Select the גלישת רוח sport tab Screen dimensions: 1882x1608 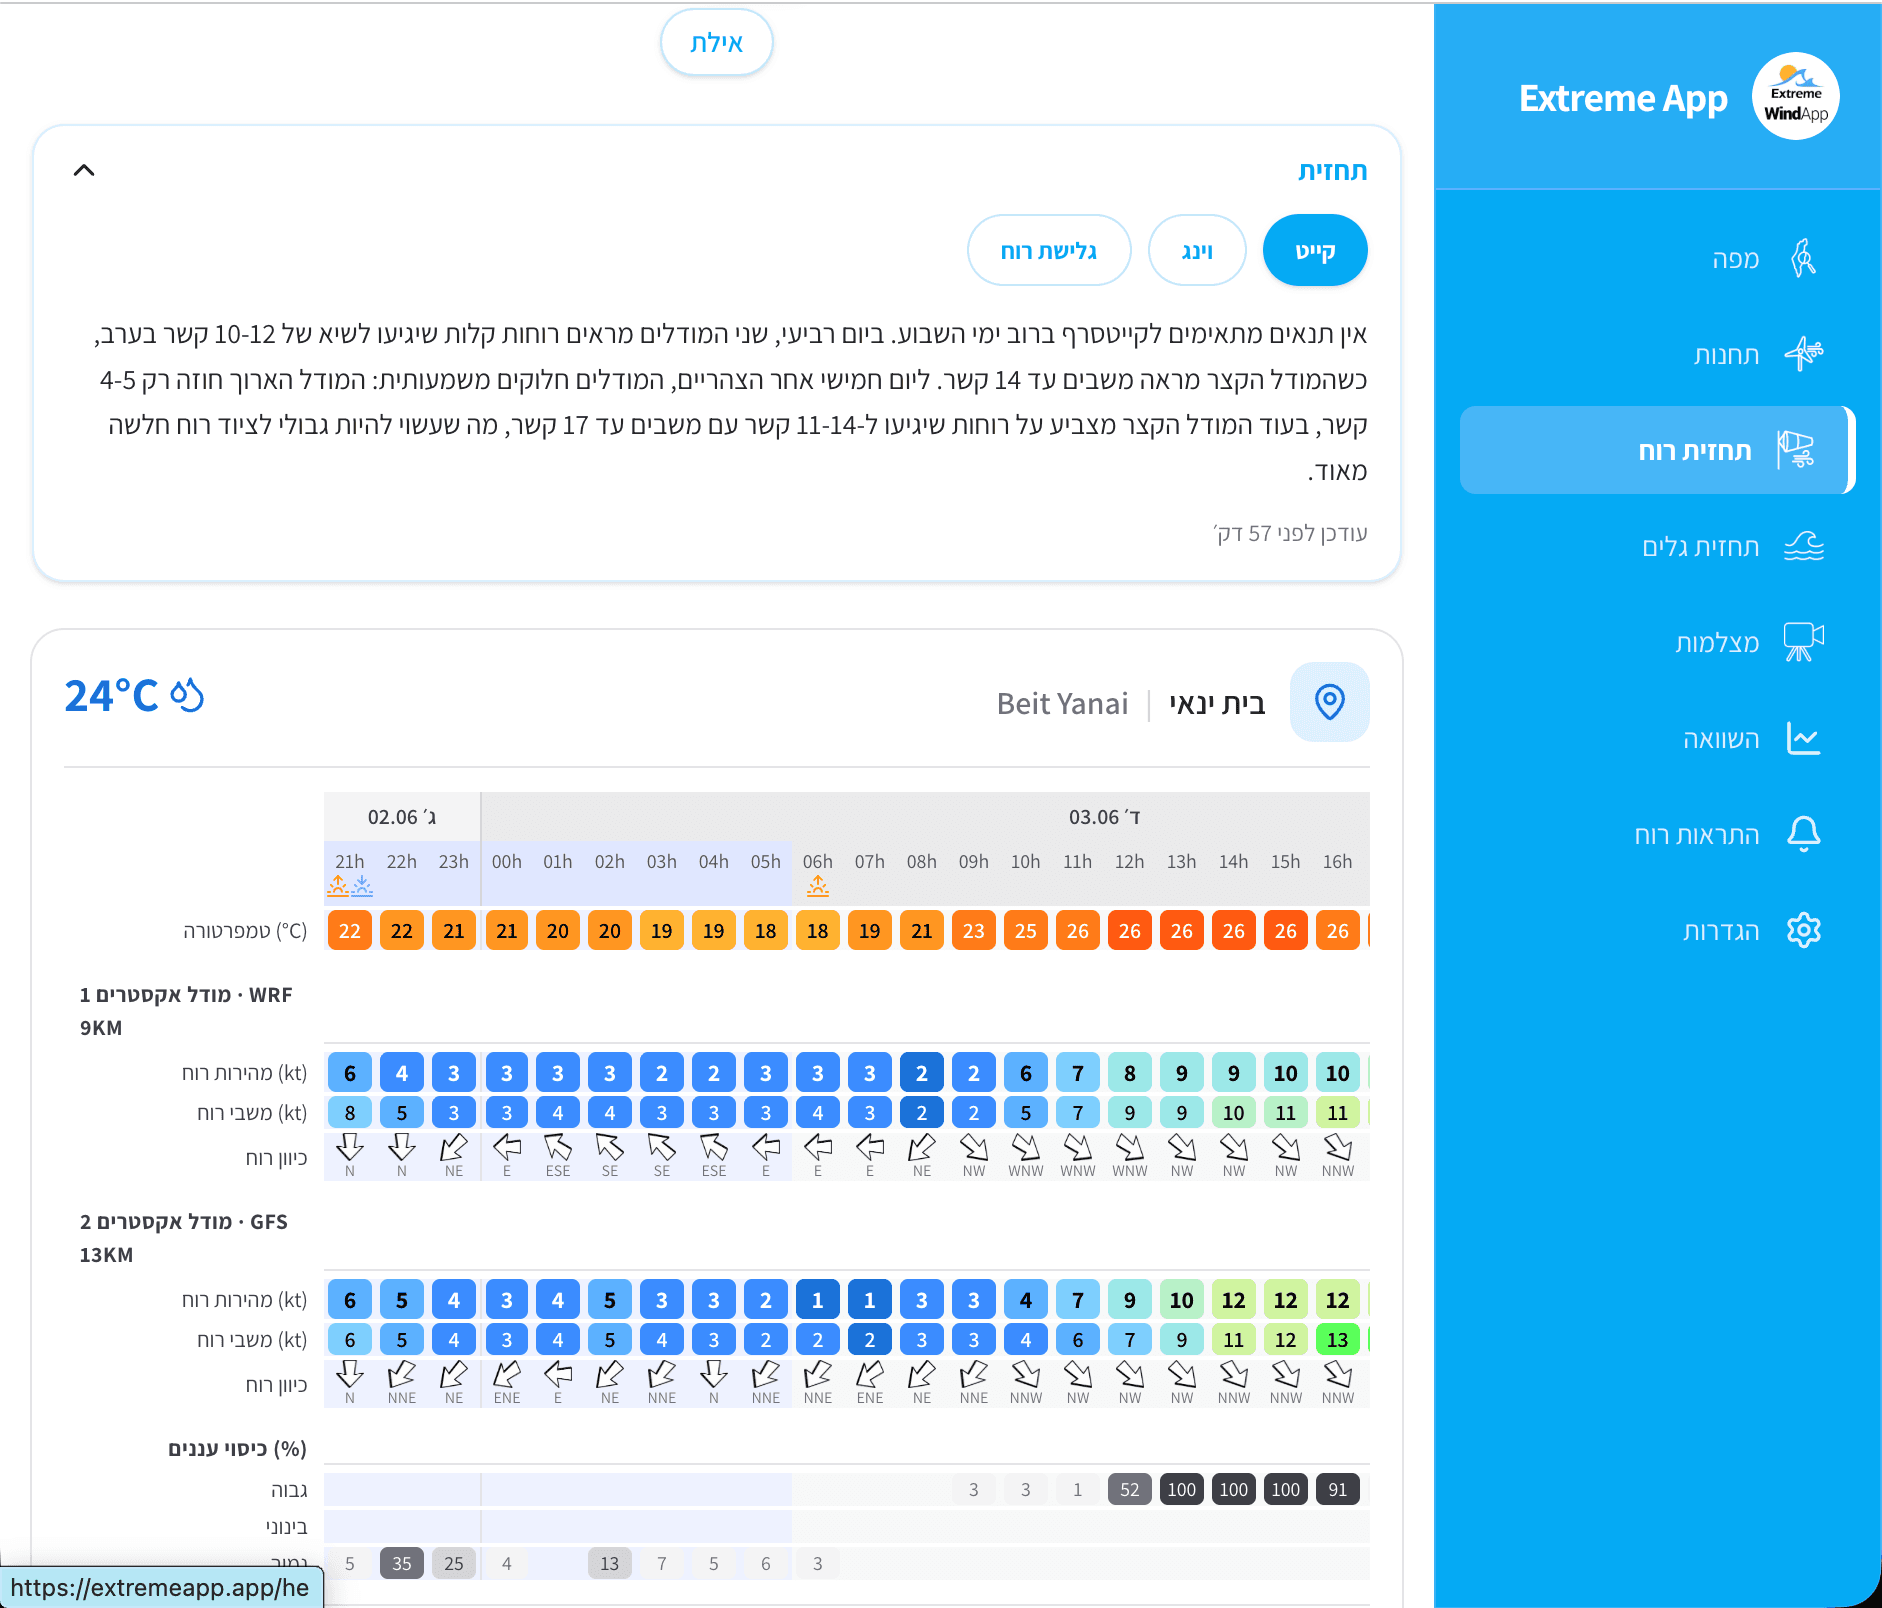[1049, 250]
